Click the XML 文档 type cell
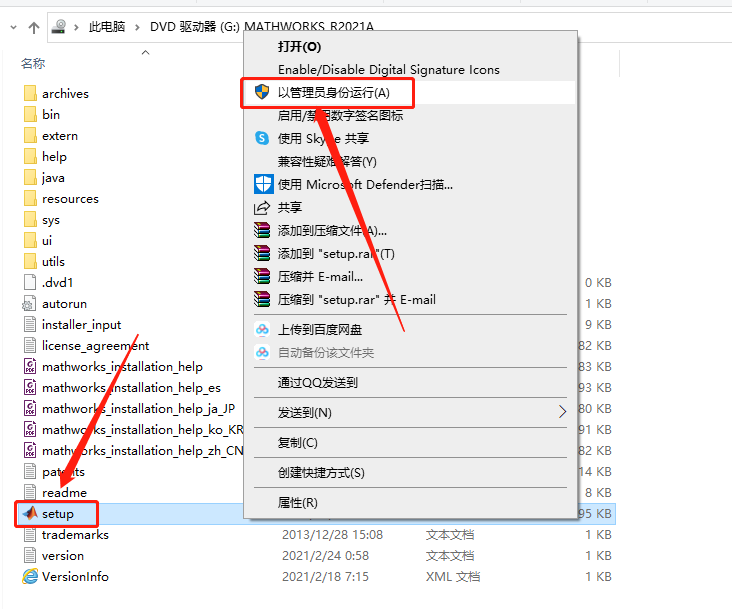This screenshot has height=609, width=732. pos(453,577)
